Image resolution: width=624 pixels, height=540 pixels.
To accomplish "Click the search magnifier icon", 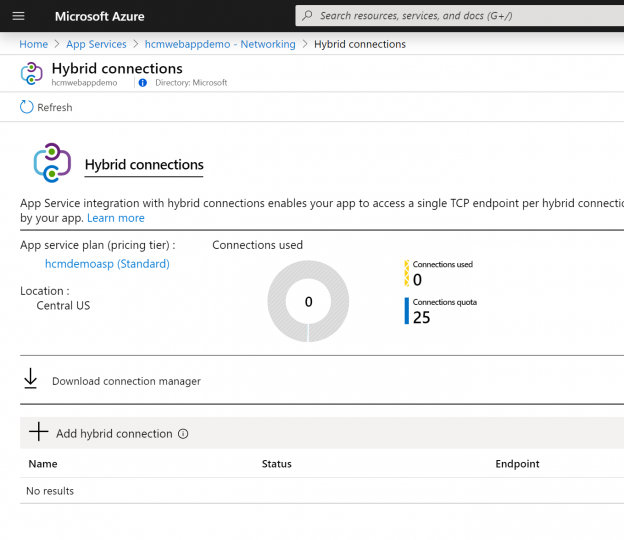I will coord(307,16).
